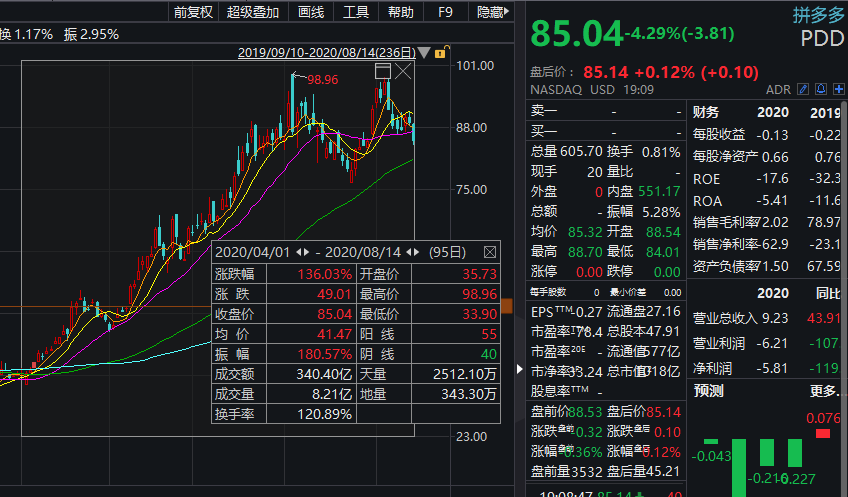
Task: Click the 买一 bid row
Action: [x=606, y=131]
